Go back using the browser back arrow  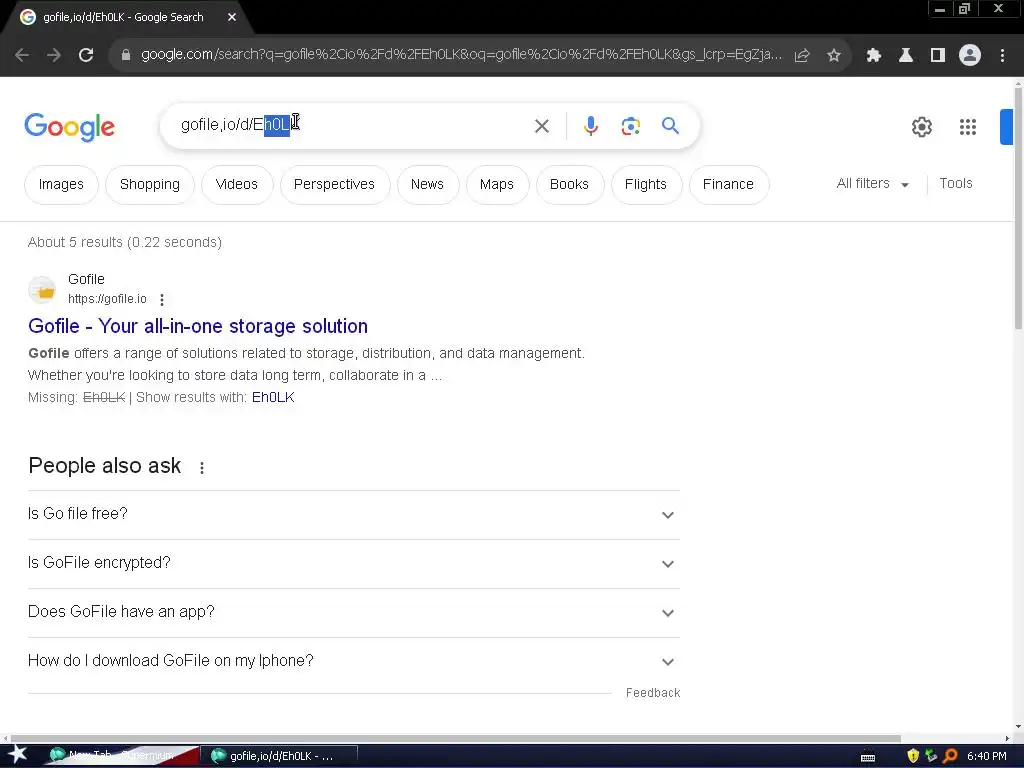(22, 56)
